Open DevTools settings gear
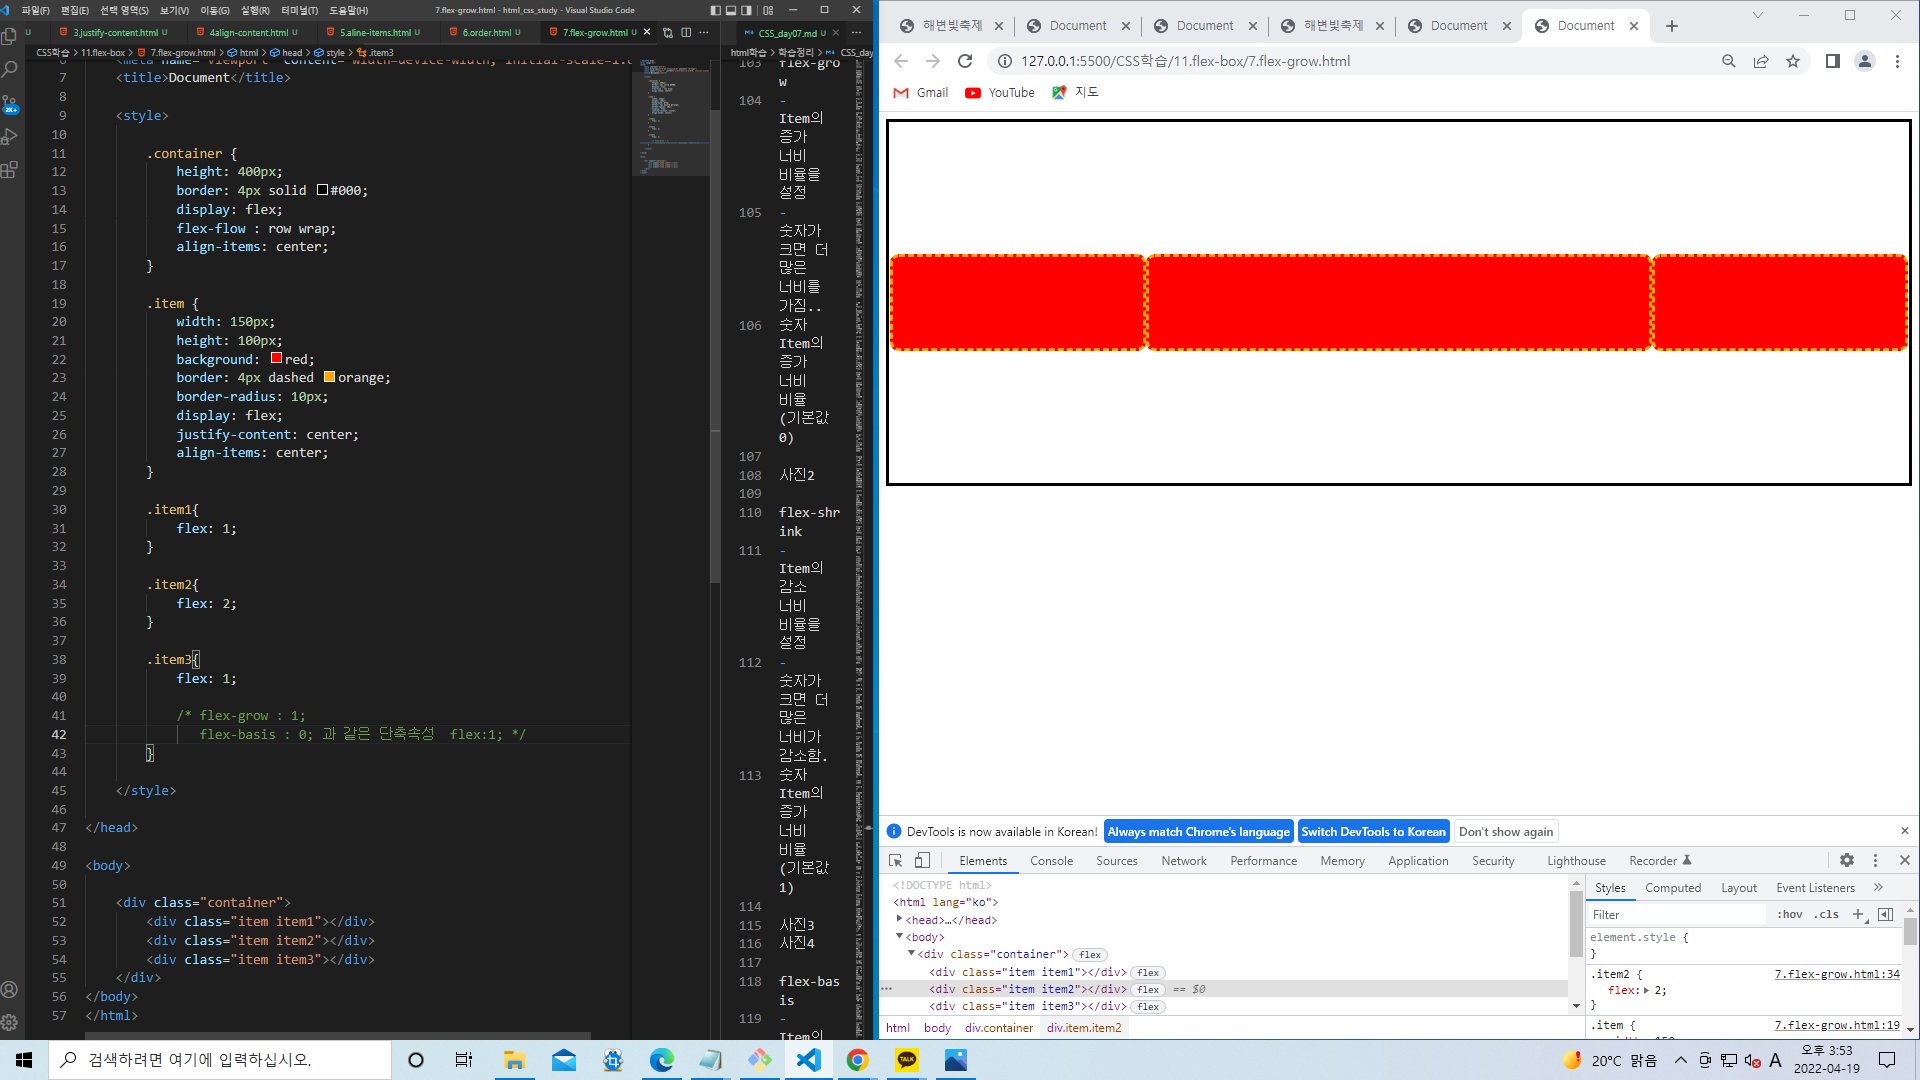The height and width of the screenshot is (1080, 1920). click(x=1847, y=860)
